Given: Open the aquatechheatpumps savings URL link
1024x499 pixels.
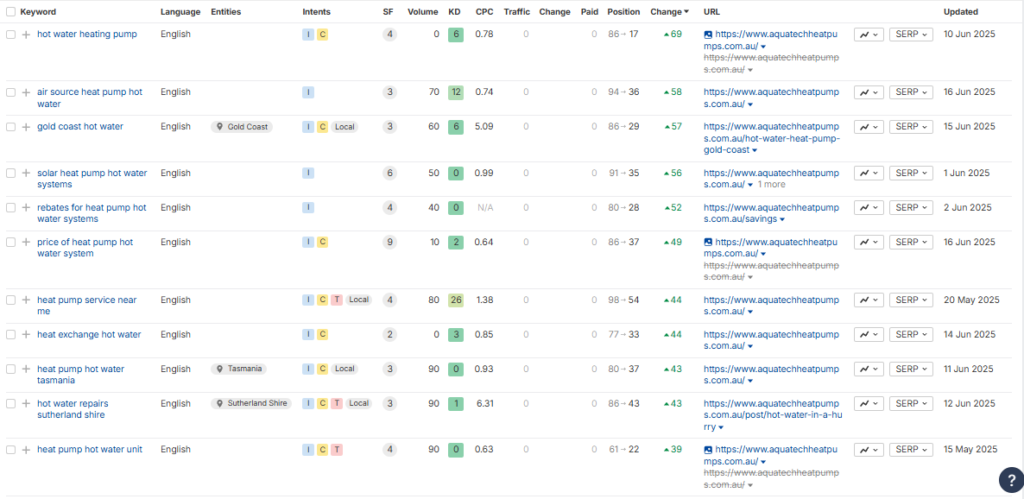Looking at the screenshot, I should coord(771,214).
